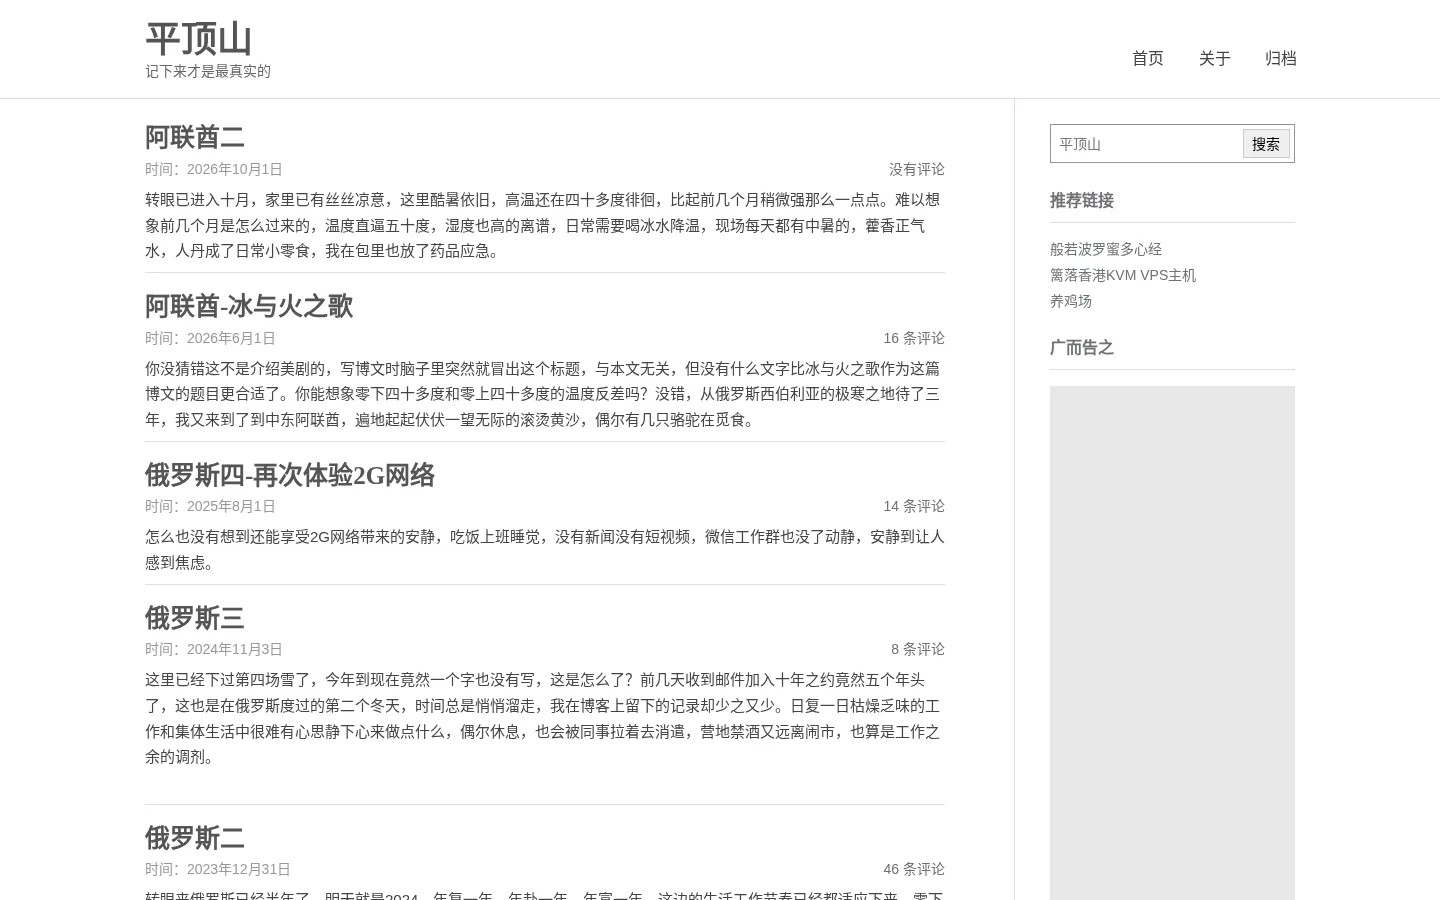Open the 关于 page

pos(1214,58)
